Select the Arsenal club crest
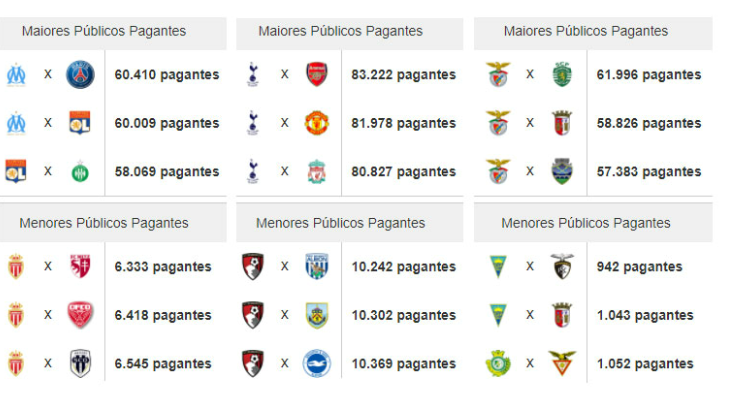The height and width of the screenshot is (400, 730). (317, 74)
